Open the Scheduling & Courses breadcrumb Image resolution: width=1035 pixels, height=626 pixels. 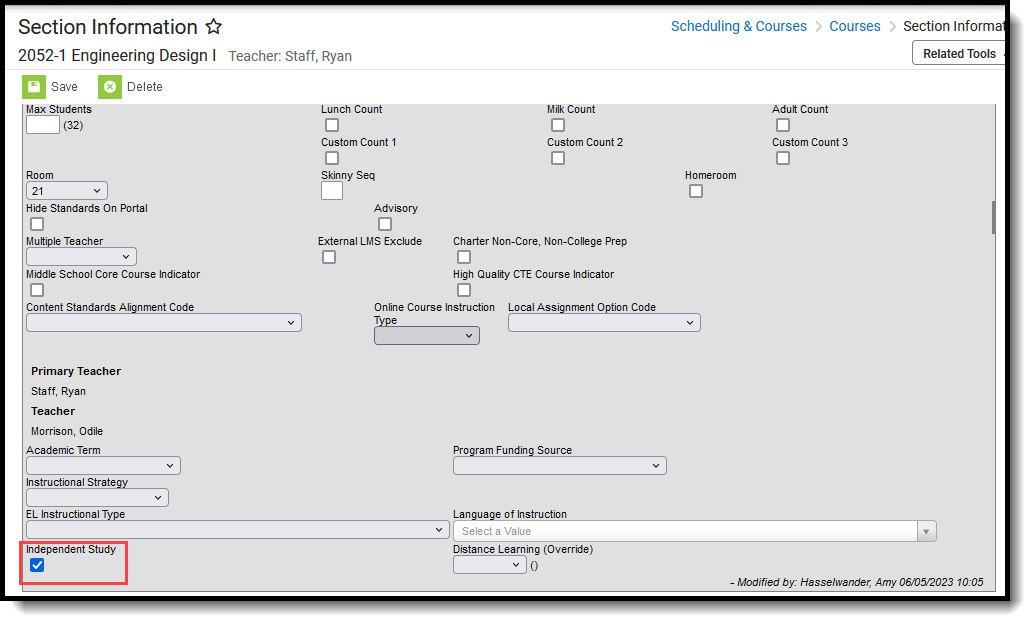coord(738,27)
